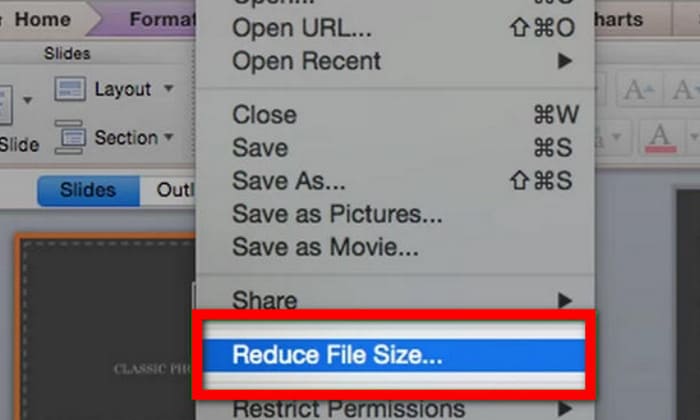Viewport: 700px width, 420px height.
Task: Expand the New Slide dropdown arrow
Action: (27, 100)
